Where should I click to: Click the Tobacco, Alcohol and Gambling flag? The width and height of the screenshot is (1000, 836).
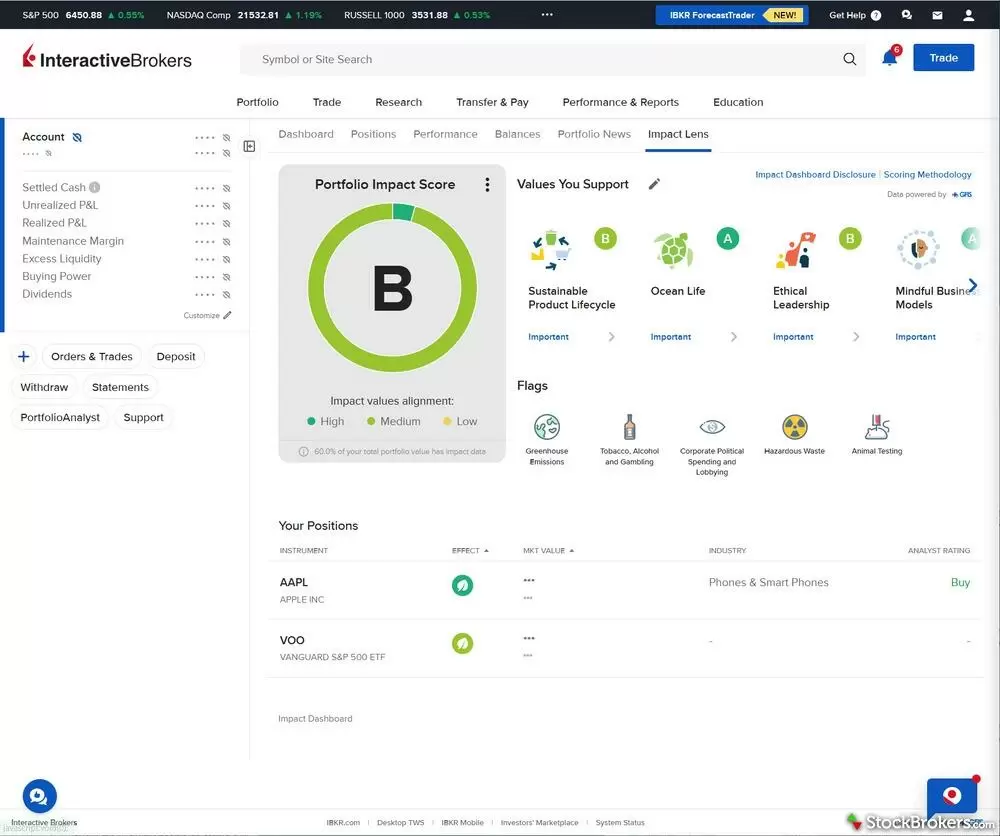tap(629, 427)
